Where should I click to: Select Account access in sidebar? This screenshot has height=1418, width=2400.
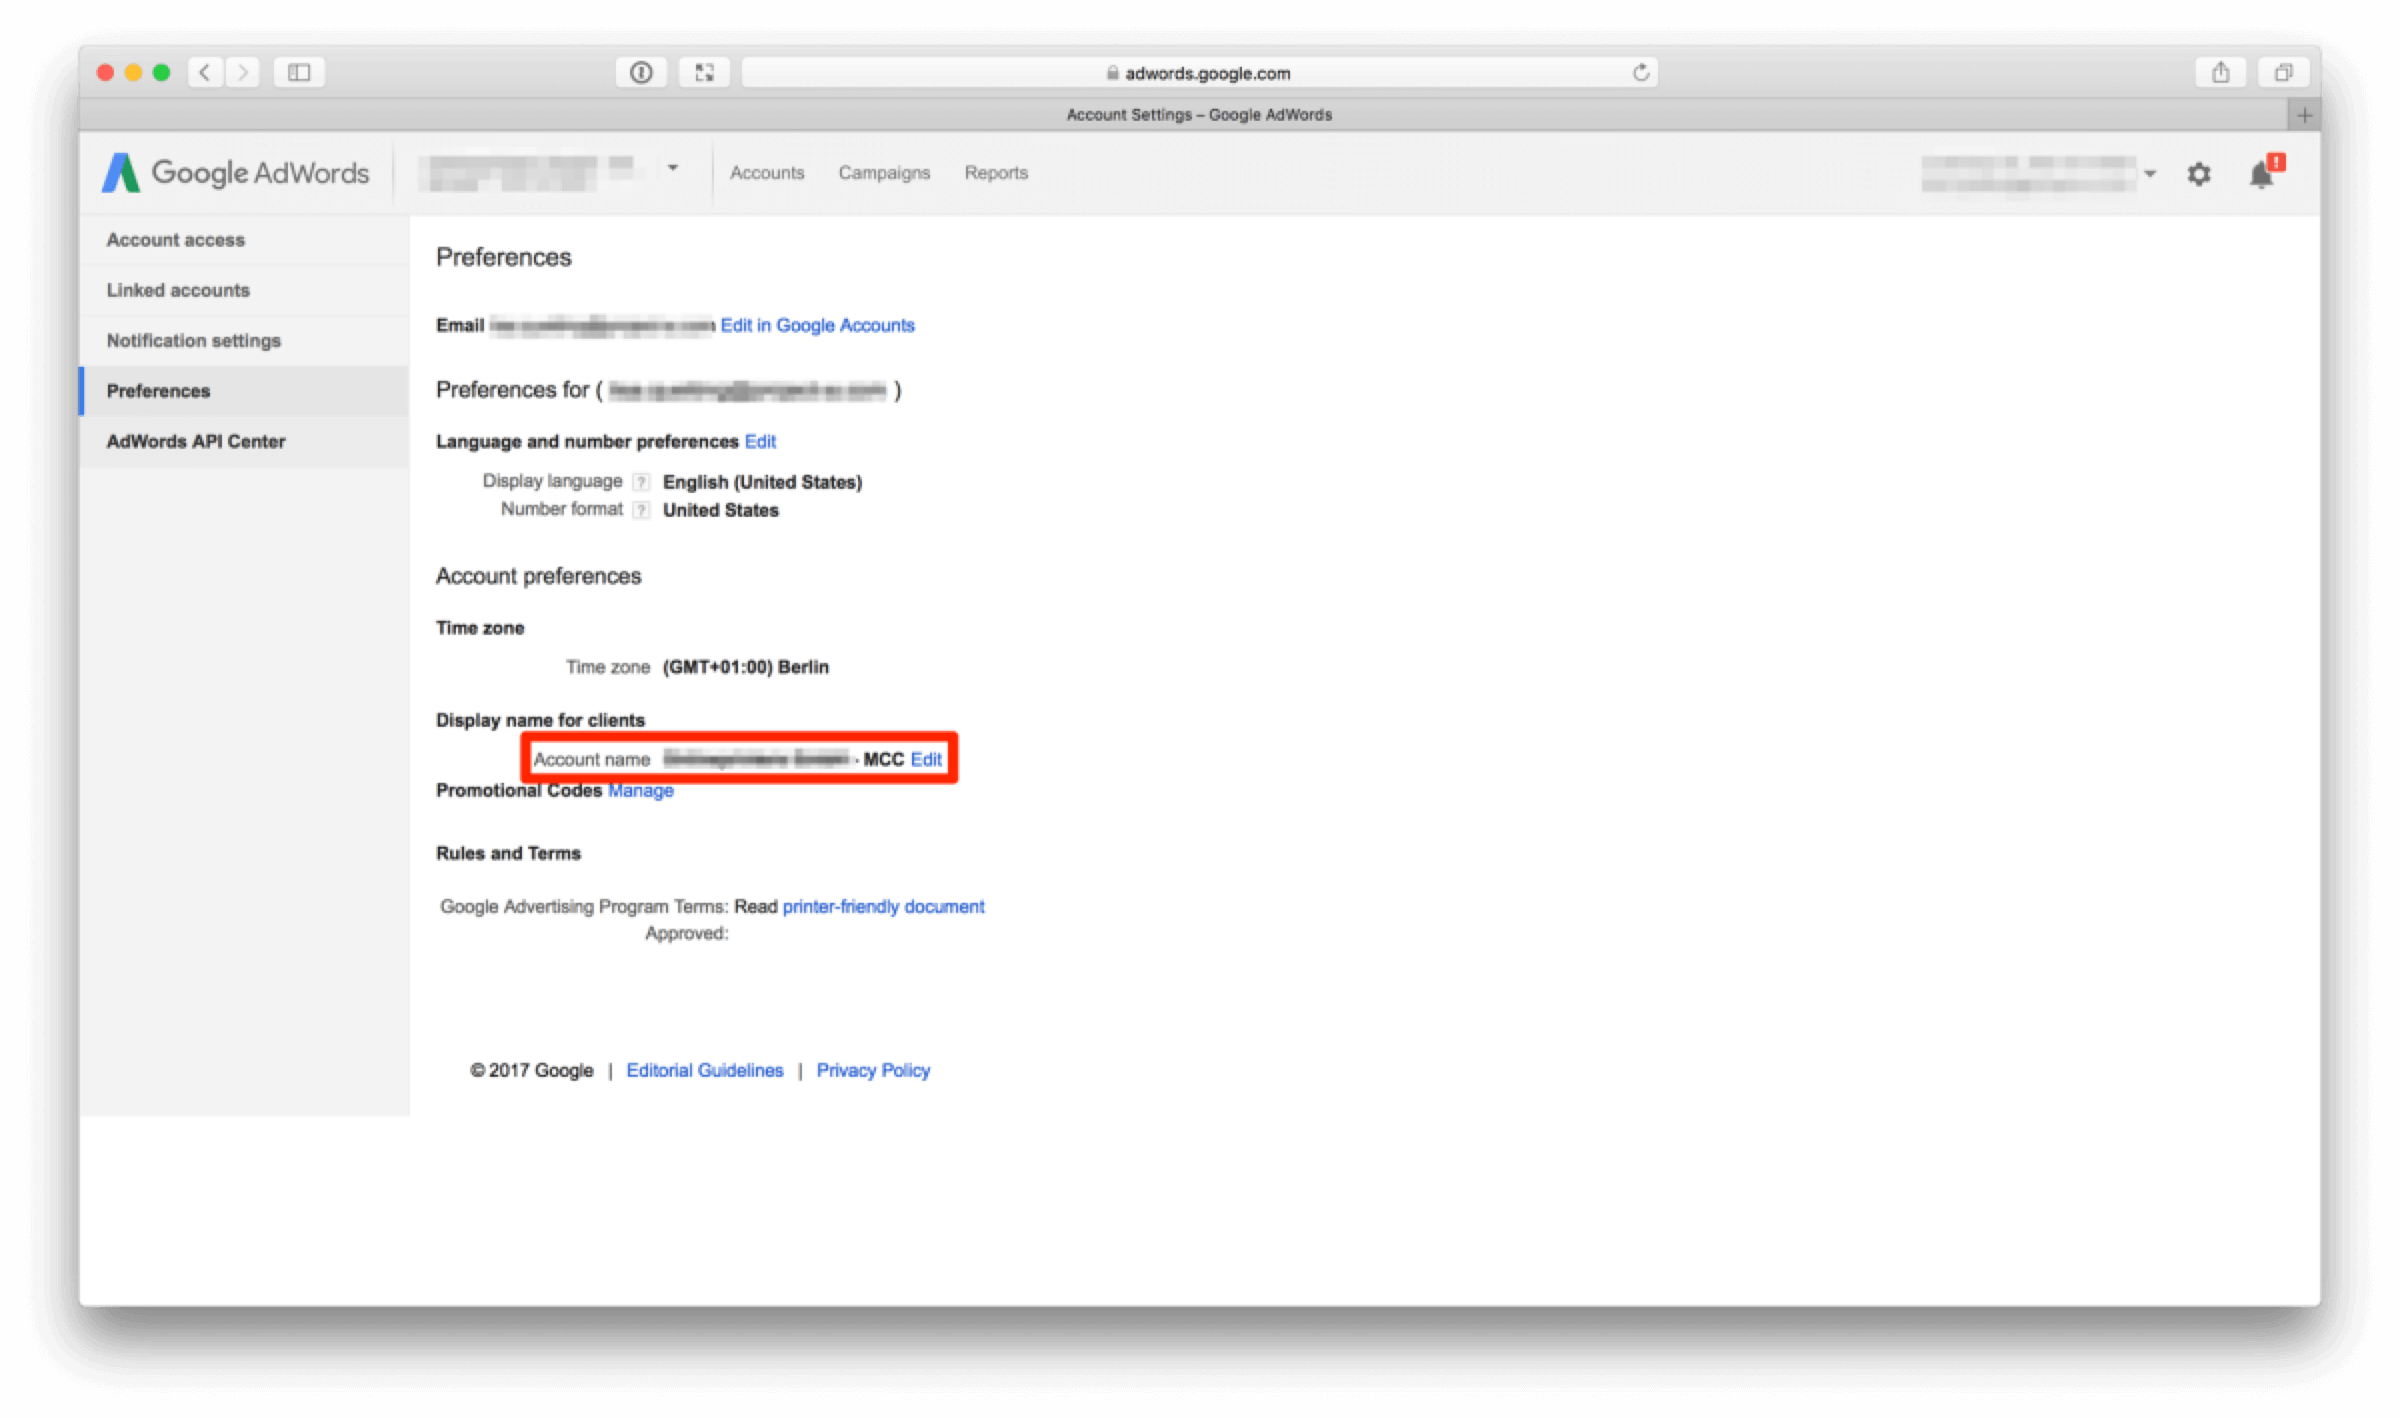coord(244,240)
